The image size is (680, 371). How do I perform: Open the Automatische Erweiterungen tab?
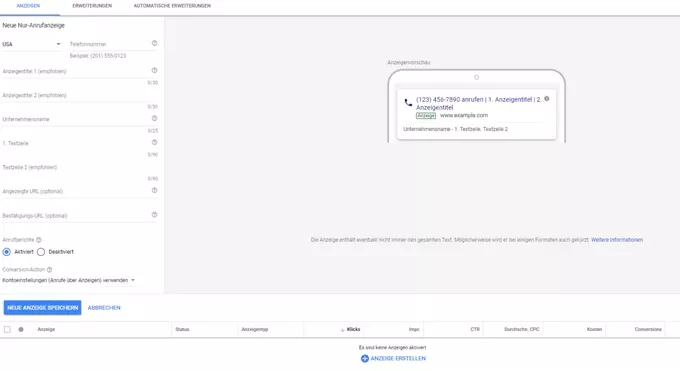coord(172,6)
